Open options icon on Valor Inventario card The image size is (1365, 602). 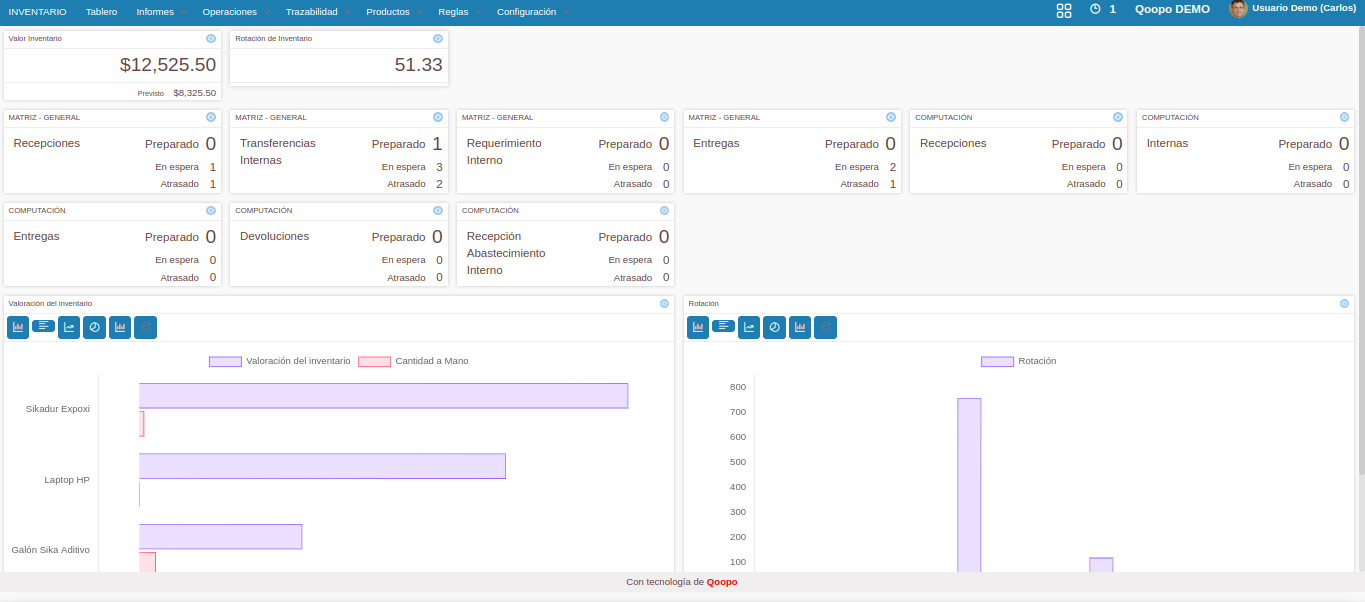pos(211,38)
